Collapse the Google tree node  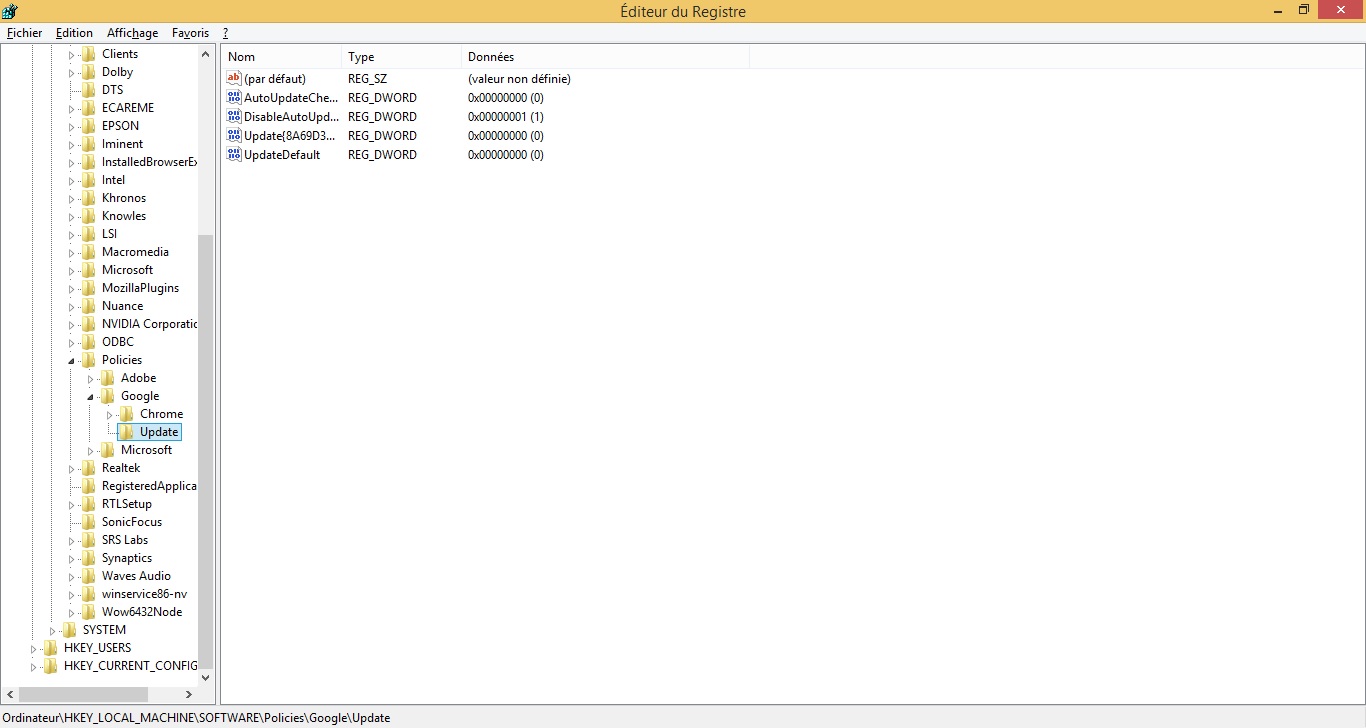point(90,396)
